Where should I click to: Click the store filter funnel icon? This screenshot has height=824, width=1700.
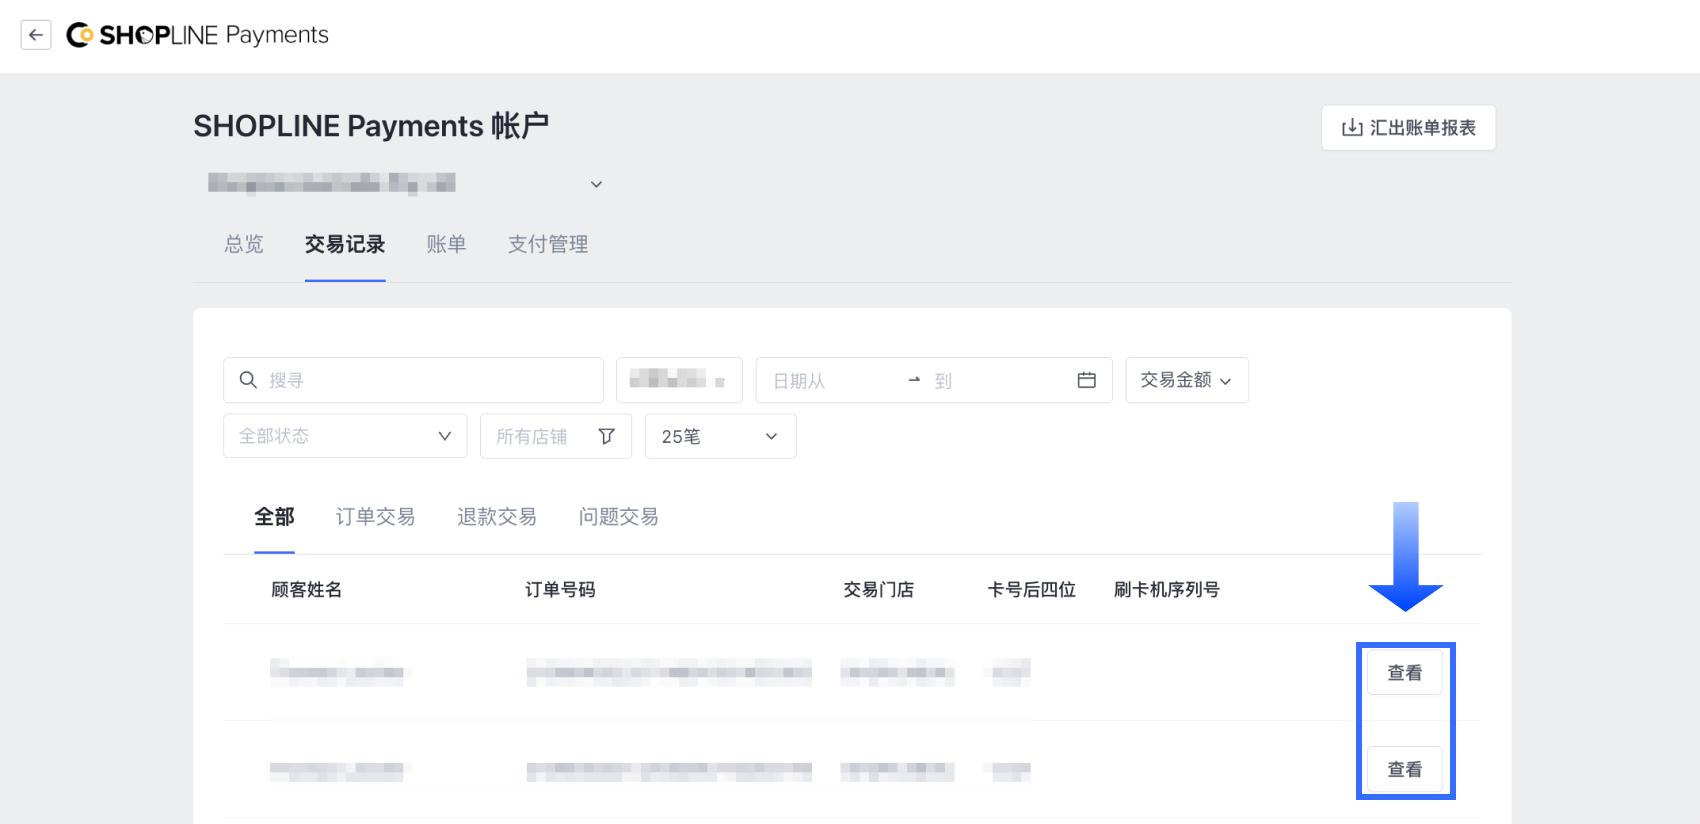pyautogui.click(x=606, y=436)
